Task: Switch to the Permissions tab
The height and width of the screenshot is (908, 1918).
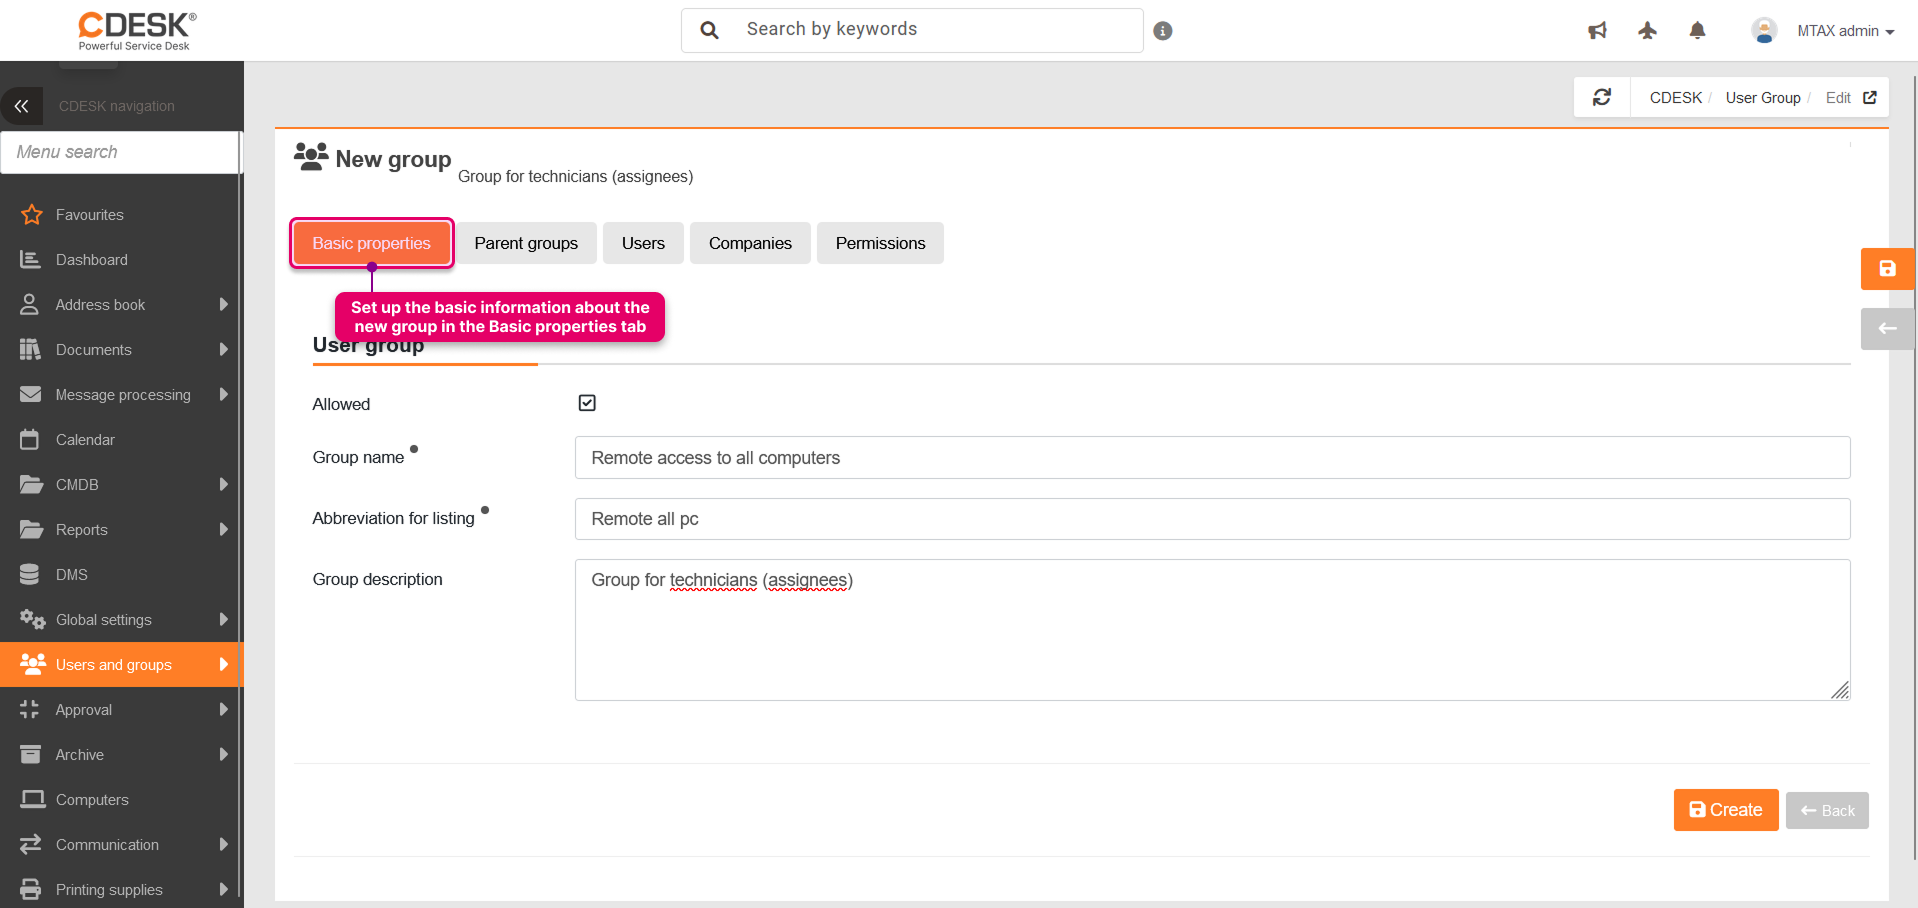Action: (x=880, y=243)
